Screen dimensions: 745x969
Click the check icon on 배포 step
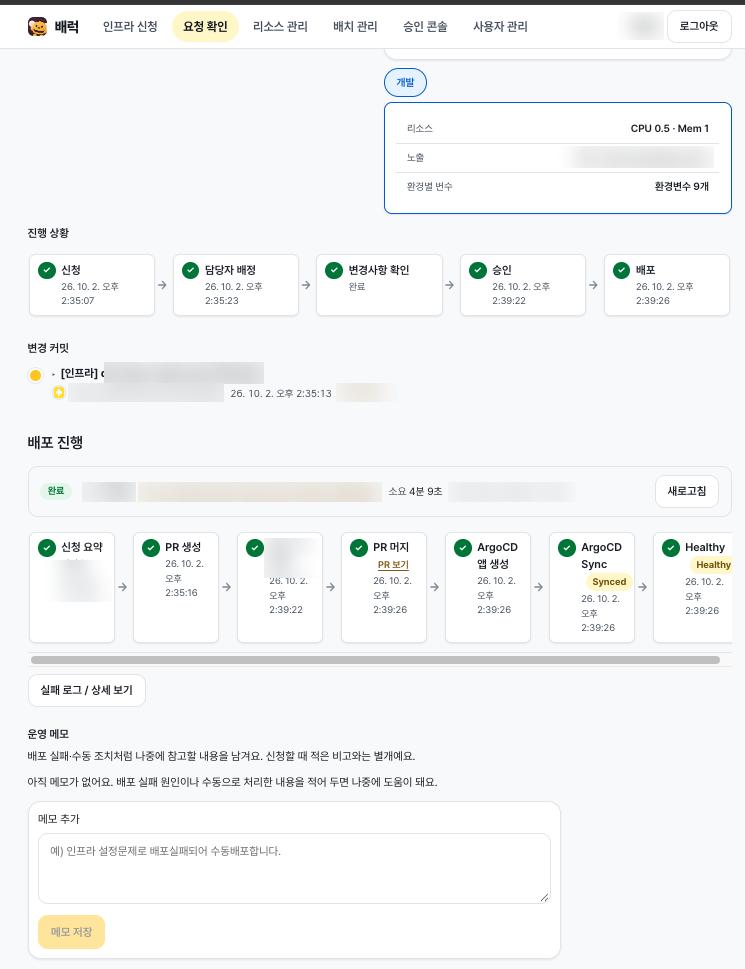(x=621, y=271)
